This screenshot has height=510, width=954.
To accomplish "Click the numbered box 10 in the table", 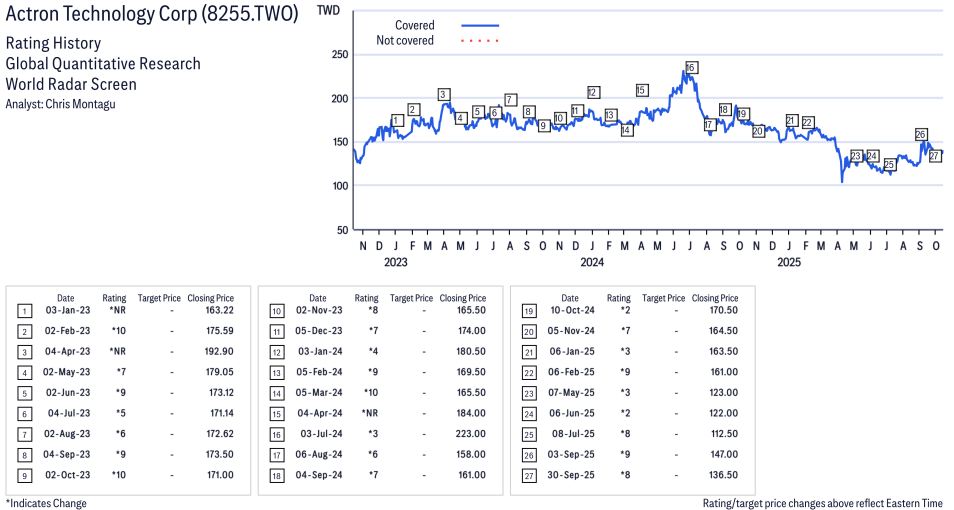I will coord(276,312).
